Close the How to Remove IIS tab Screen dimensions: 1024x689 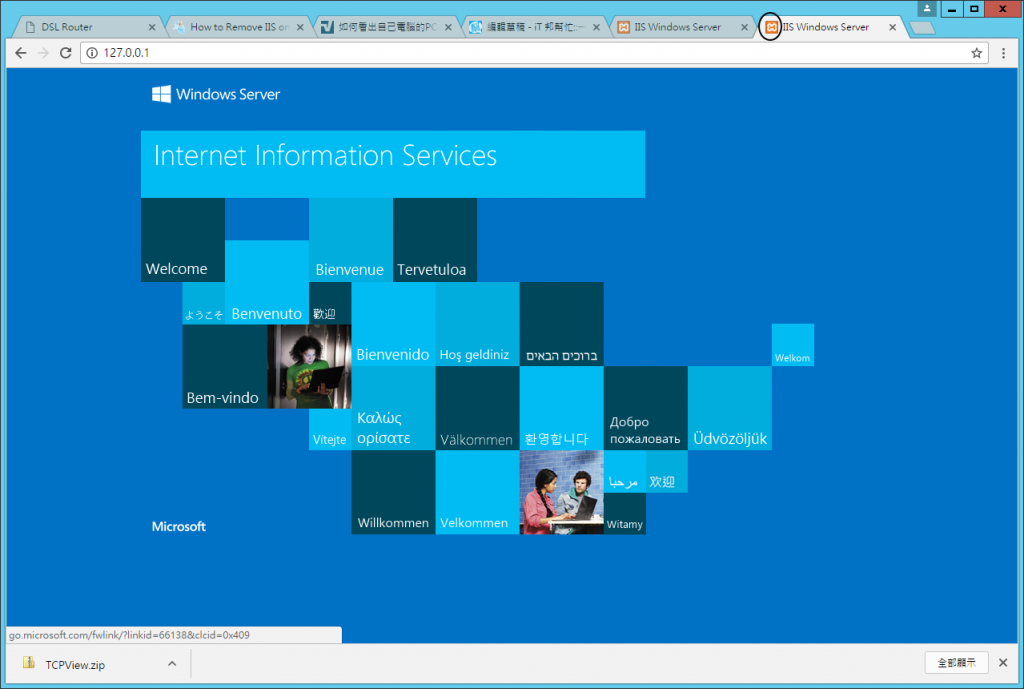click(x=300, y=27)
